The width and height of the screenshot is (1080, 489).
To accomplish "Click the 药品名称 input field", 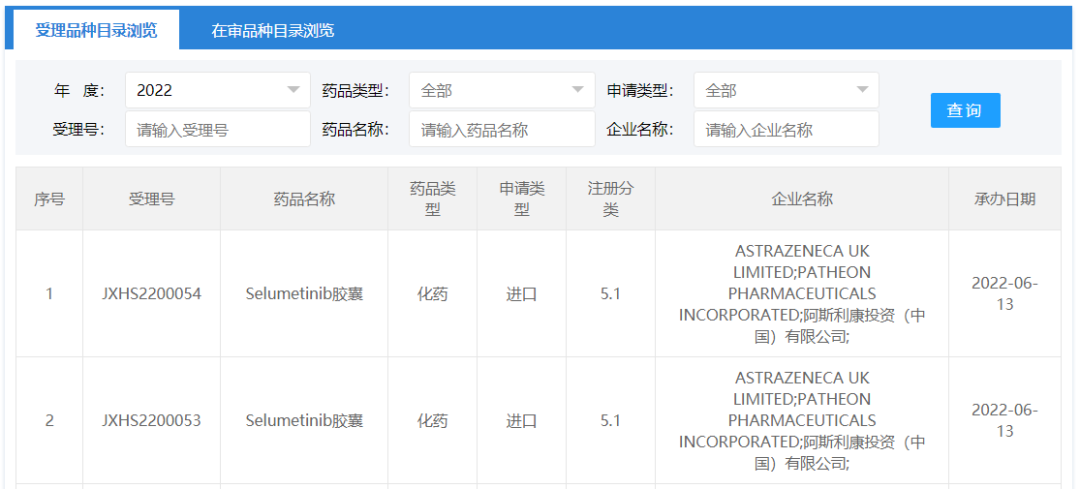I will tap(501, 129).
